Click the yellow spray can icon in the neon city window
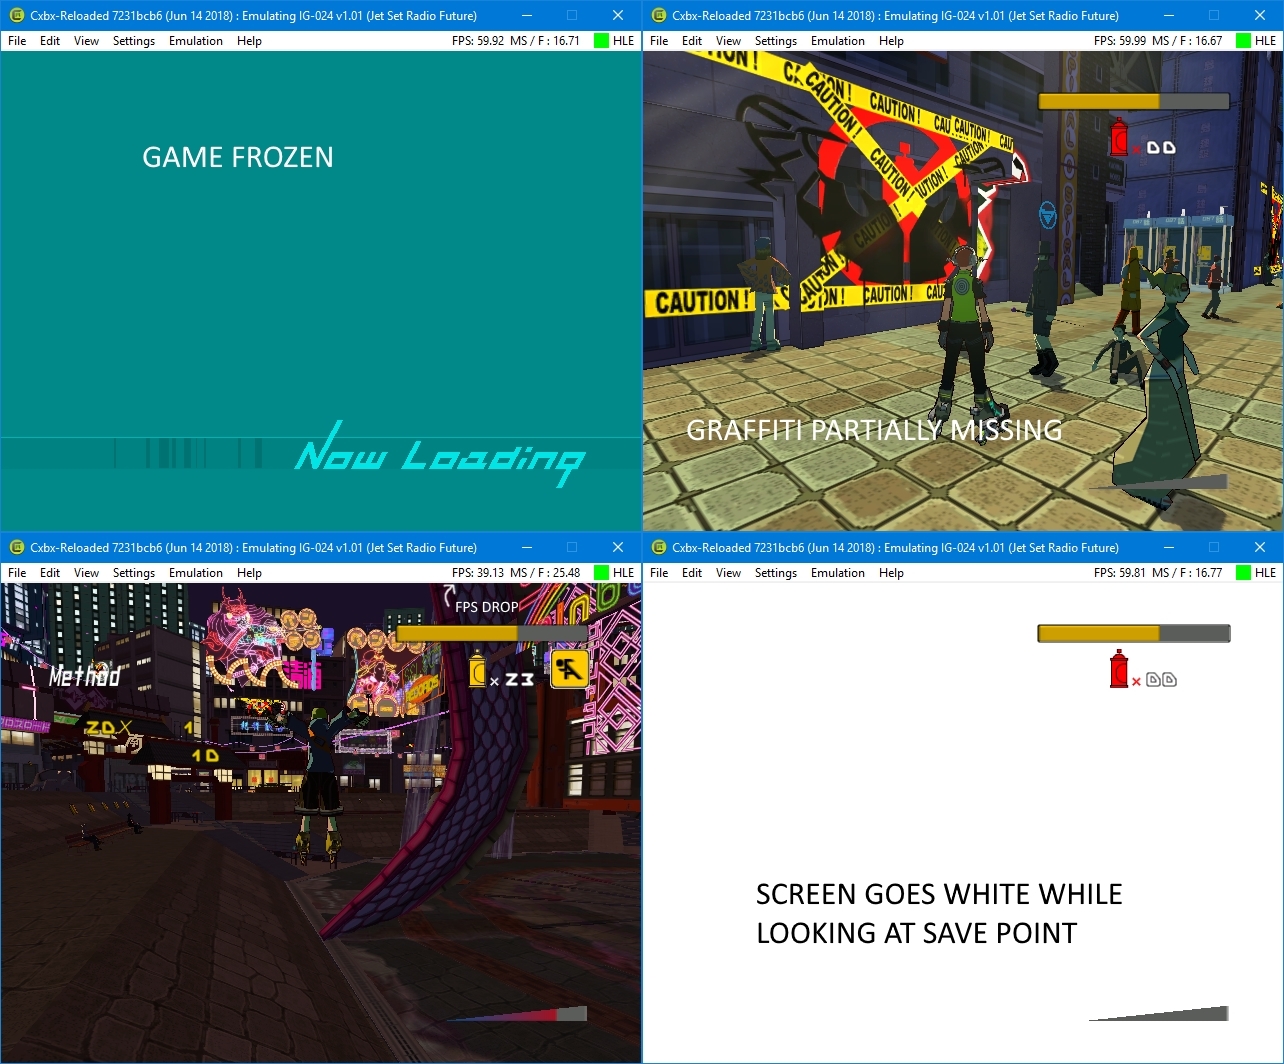Image resolution: width=1284 pixels, height=1064 pixels. pyautogui.click(x=478, y=668)
